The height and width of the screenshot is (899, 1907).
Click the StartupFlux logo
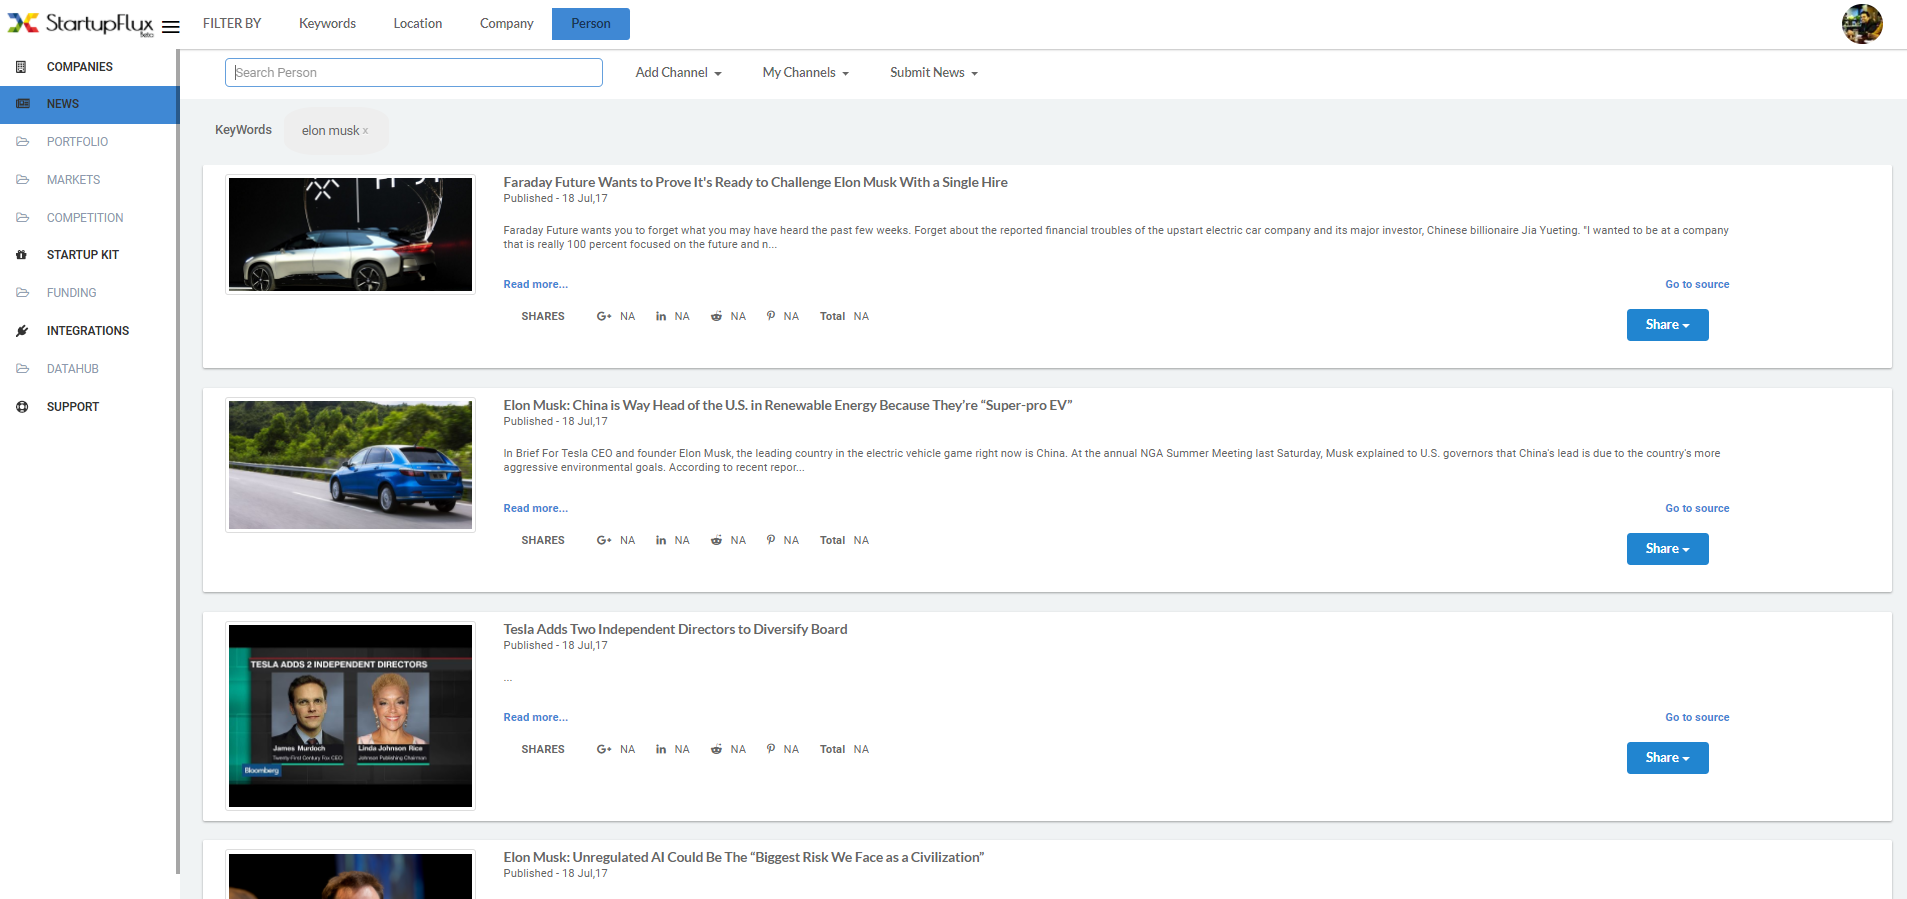point(81,24)
